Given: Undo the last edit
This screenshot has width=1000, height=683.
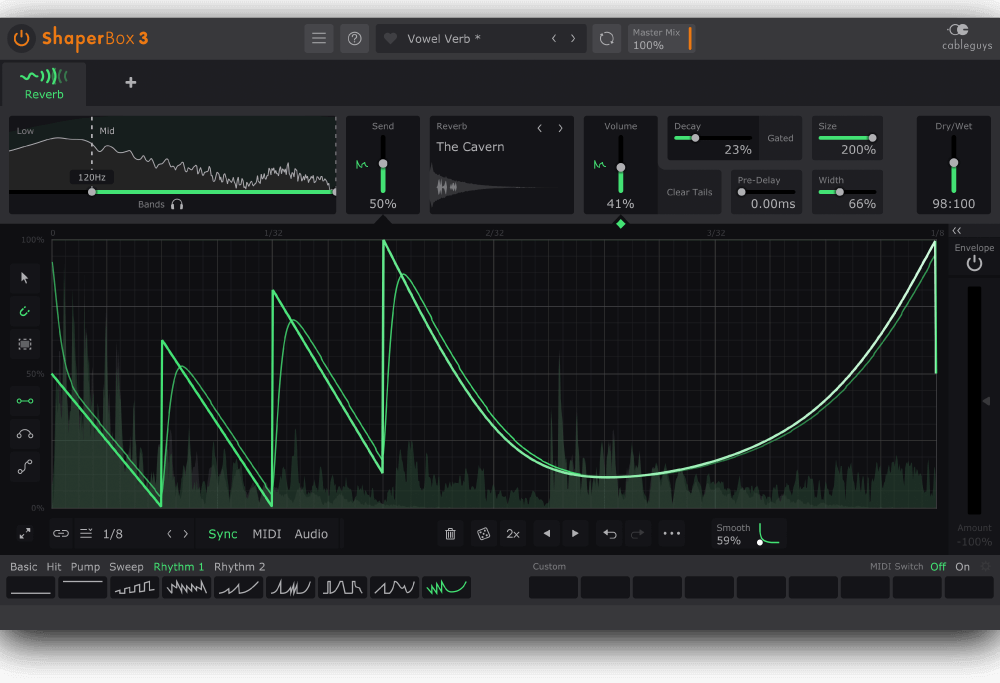Looking at the screenshot, I should coord(610,533).
